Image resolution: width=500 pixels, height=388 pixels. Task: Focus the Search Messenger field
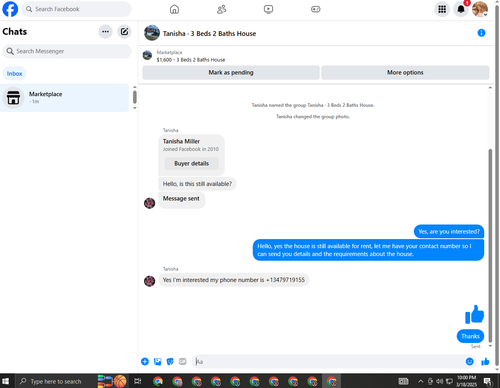(x=67, y=51)
